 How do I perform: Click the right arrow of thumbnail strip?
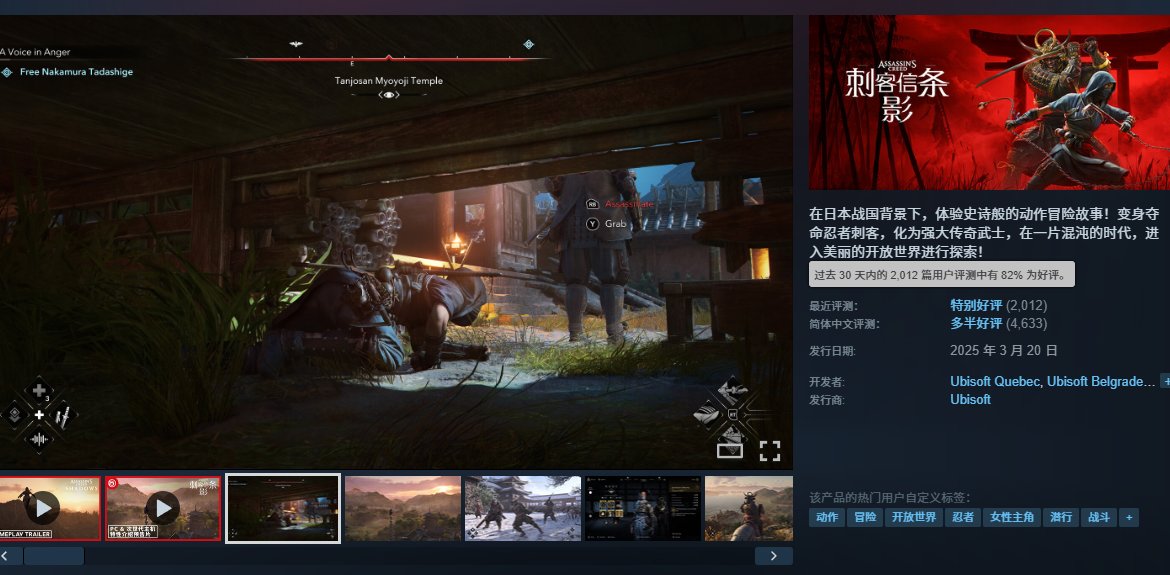(773, 556)
